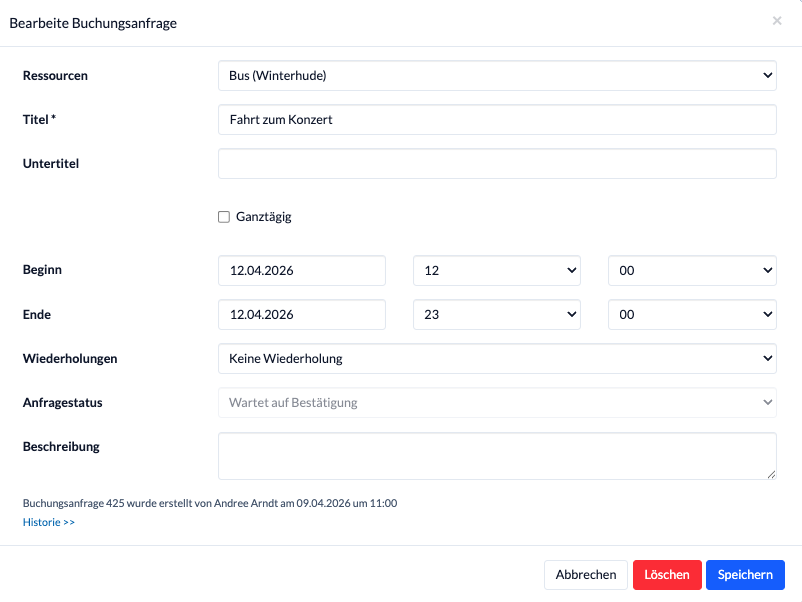Open the Beginn minutes dropdown

click(692, 270)
